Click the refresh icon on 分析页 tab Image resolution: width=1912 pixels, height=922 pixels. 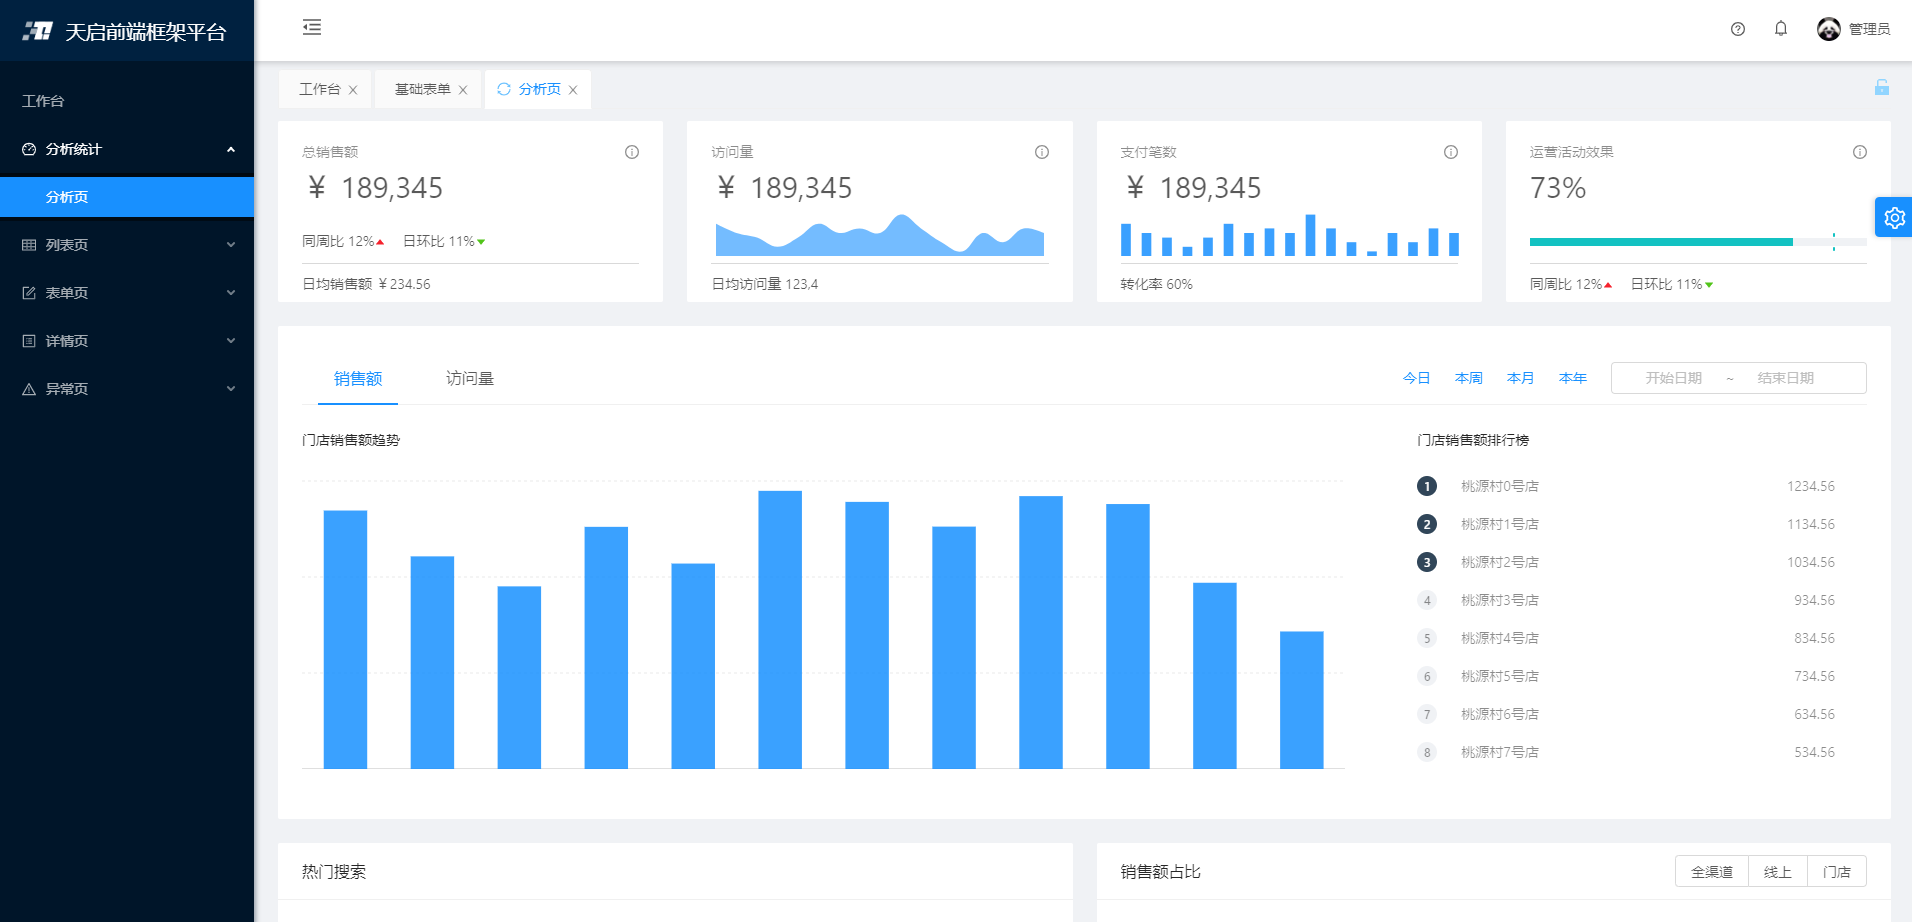pos(504,89)
